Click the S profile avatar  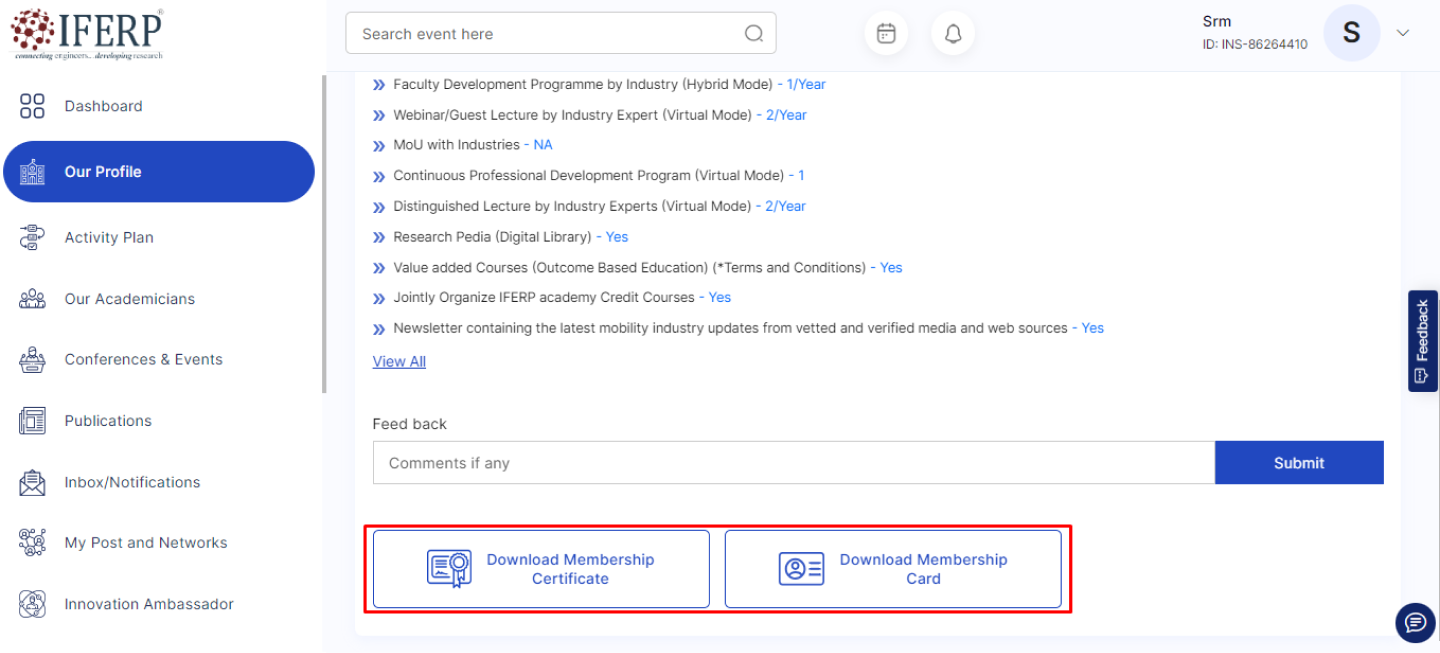(1351, 33)
